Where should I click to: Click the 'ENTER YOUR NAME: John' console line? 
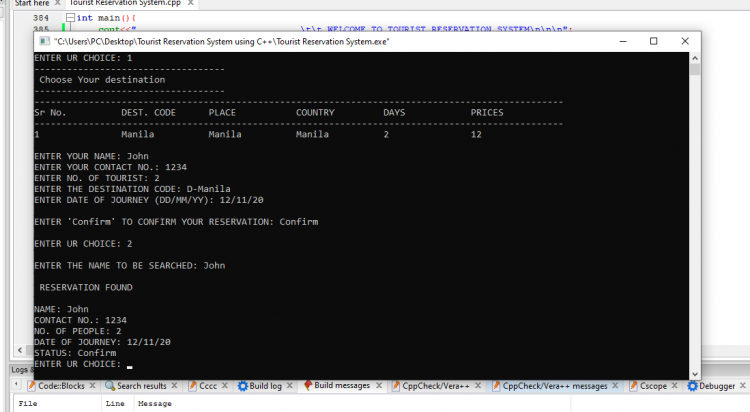[91, 156]
